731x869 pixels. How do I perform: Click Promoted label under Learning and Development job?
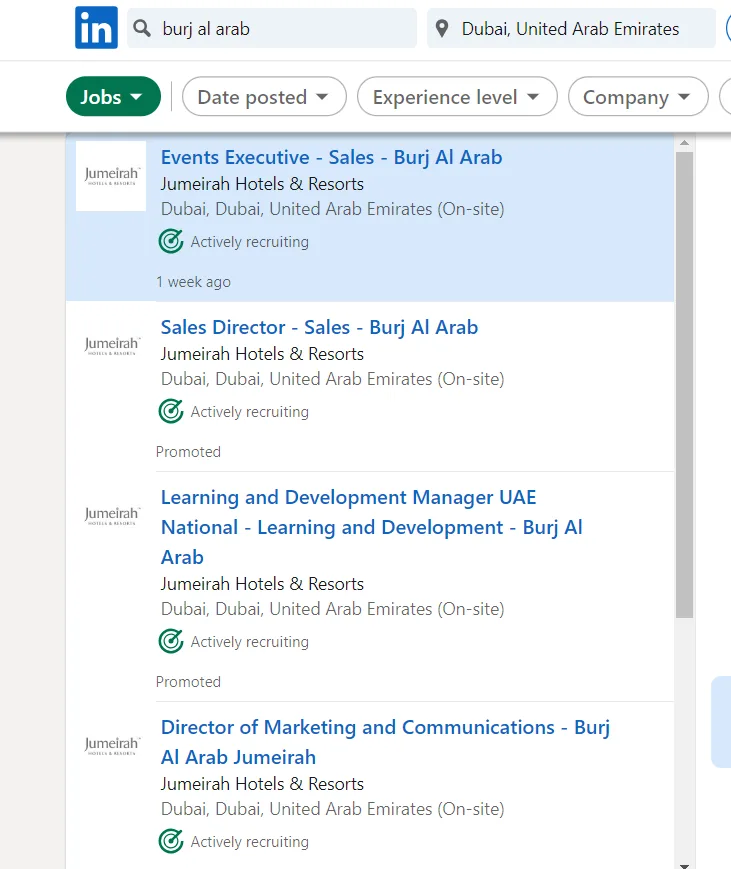point(188,682)
